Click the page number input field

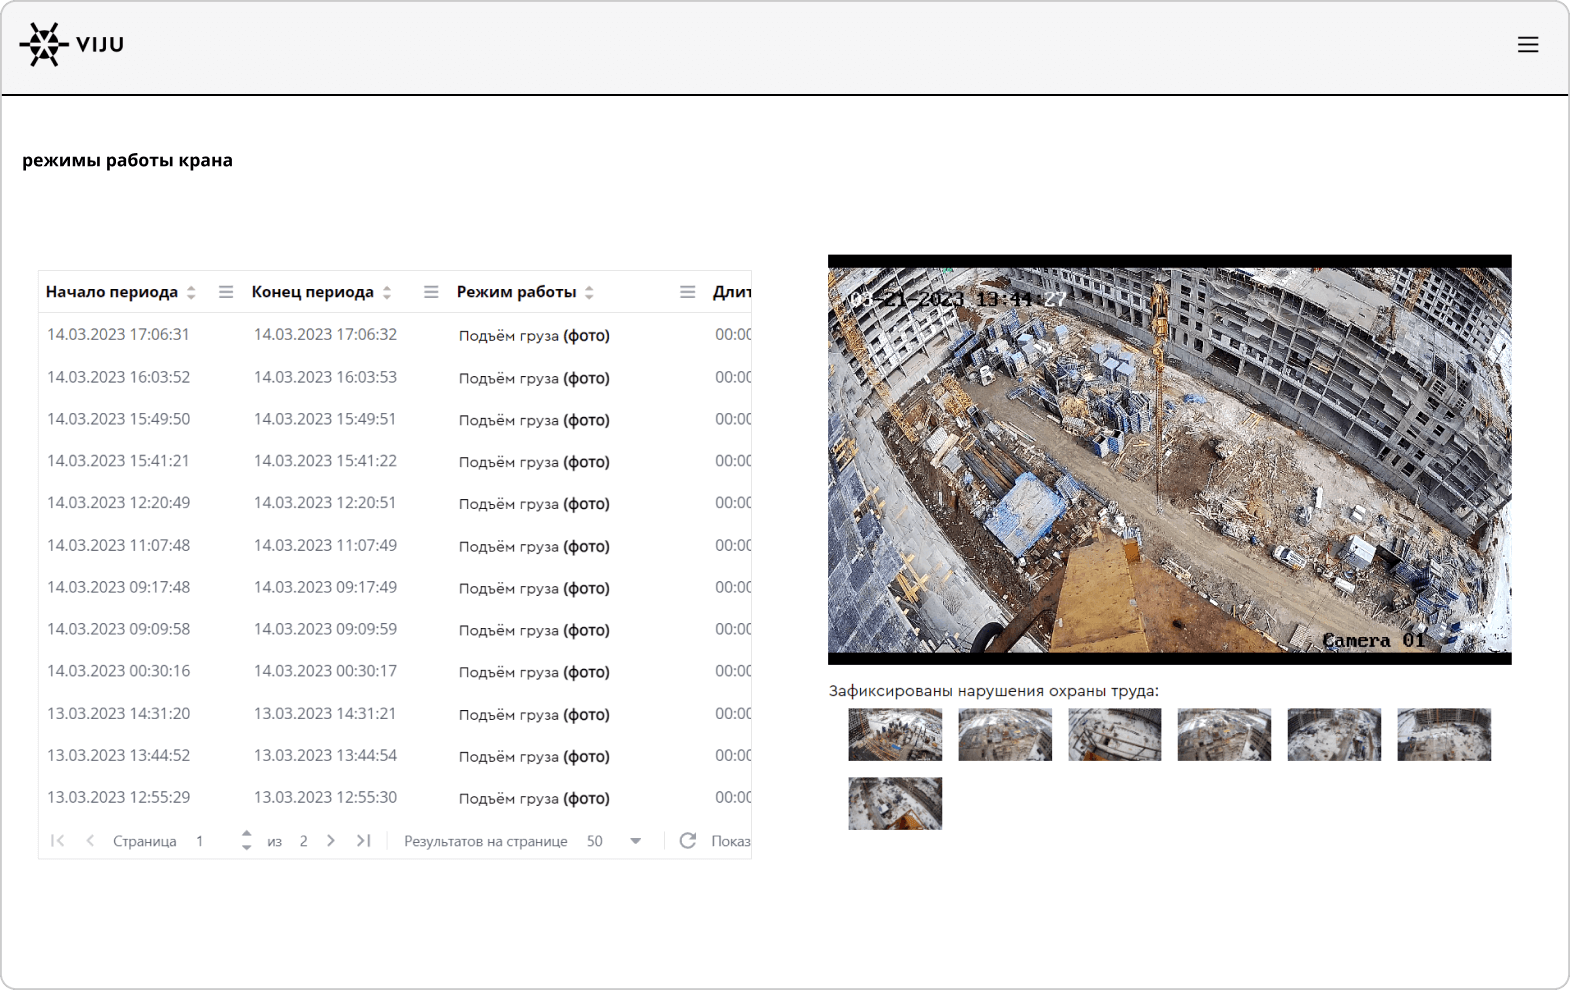210,841
